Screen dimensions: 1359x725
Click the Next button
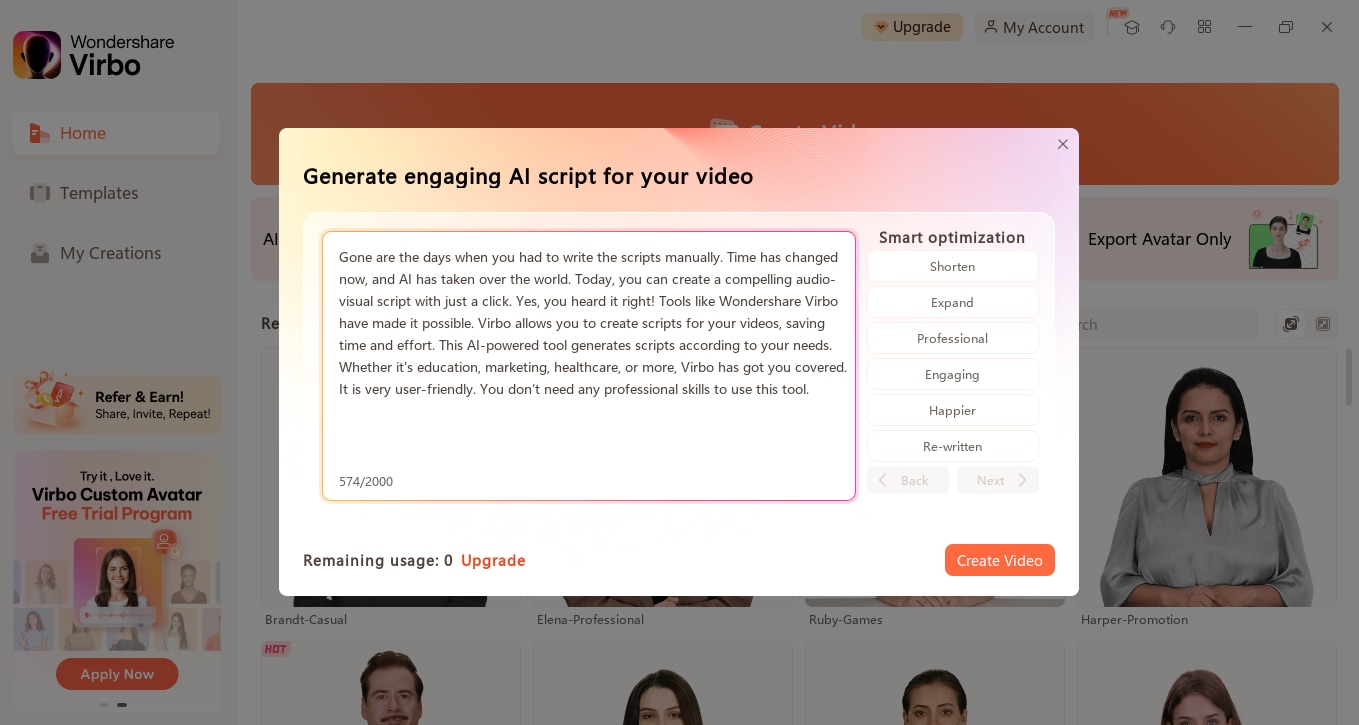point(998,480)
